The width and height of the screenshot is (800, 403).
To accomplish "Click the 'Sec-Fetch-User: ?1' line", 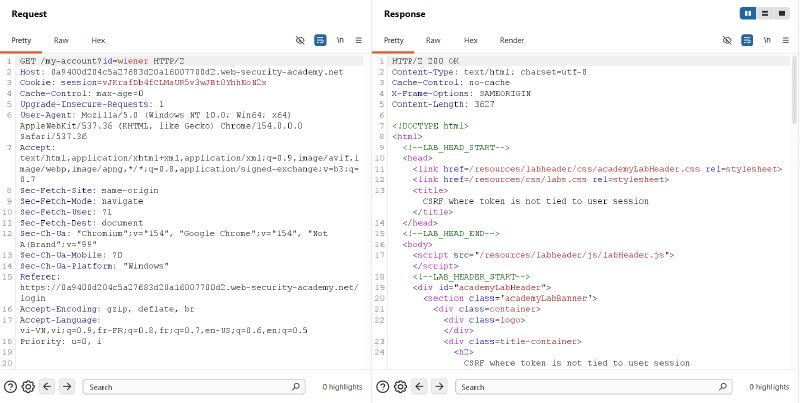I will click(x=66, y=212).
